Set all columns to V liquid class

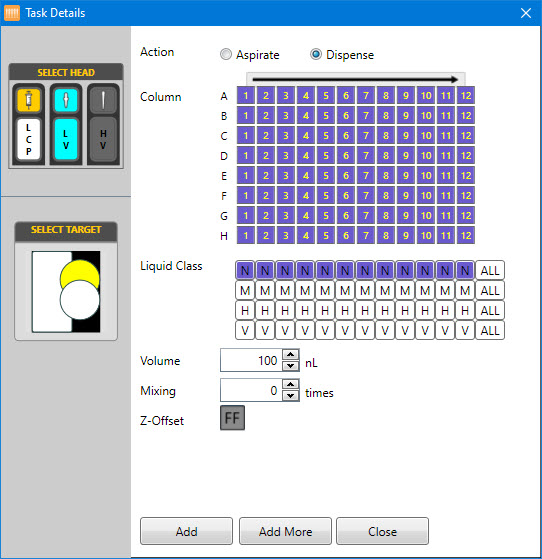(x=490, y=330)
